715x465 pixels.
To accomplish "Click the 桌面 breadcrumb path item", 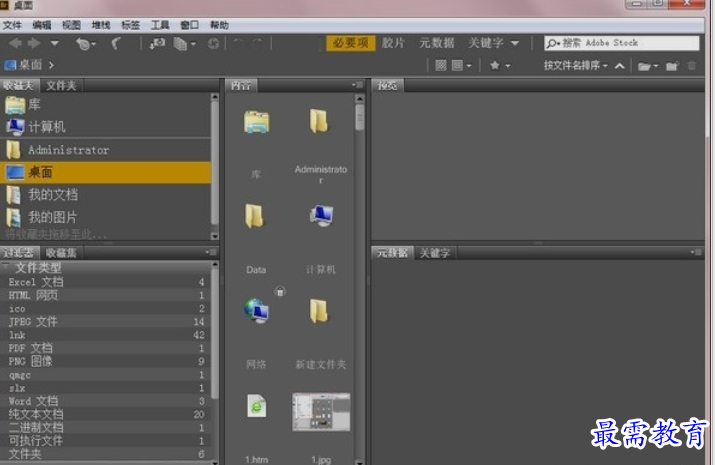I will tap(24, 65).
